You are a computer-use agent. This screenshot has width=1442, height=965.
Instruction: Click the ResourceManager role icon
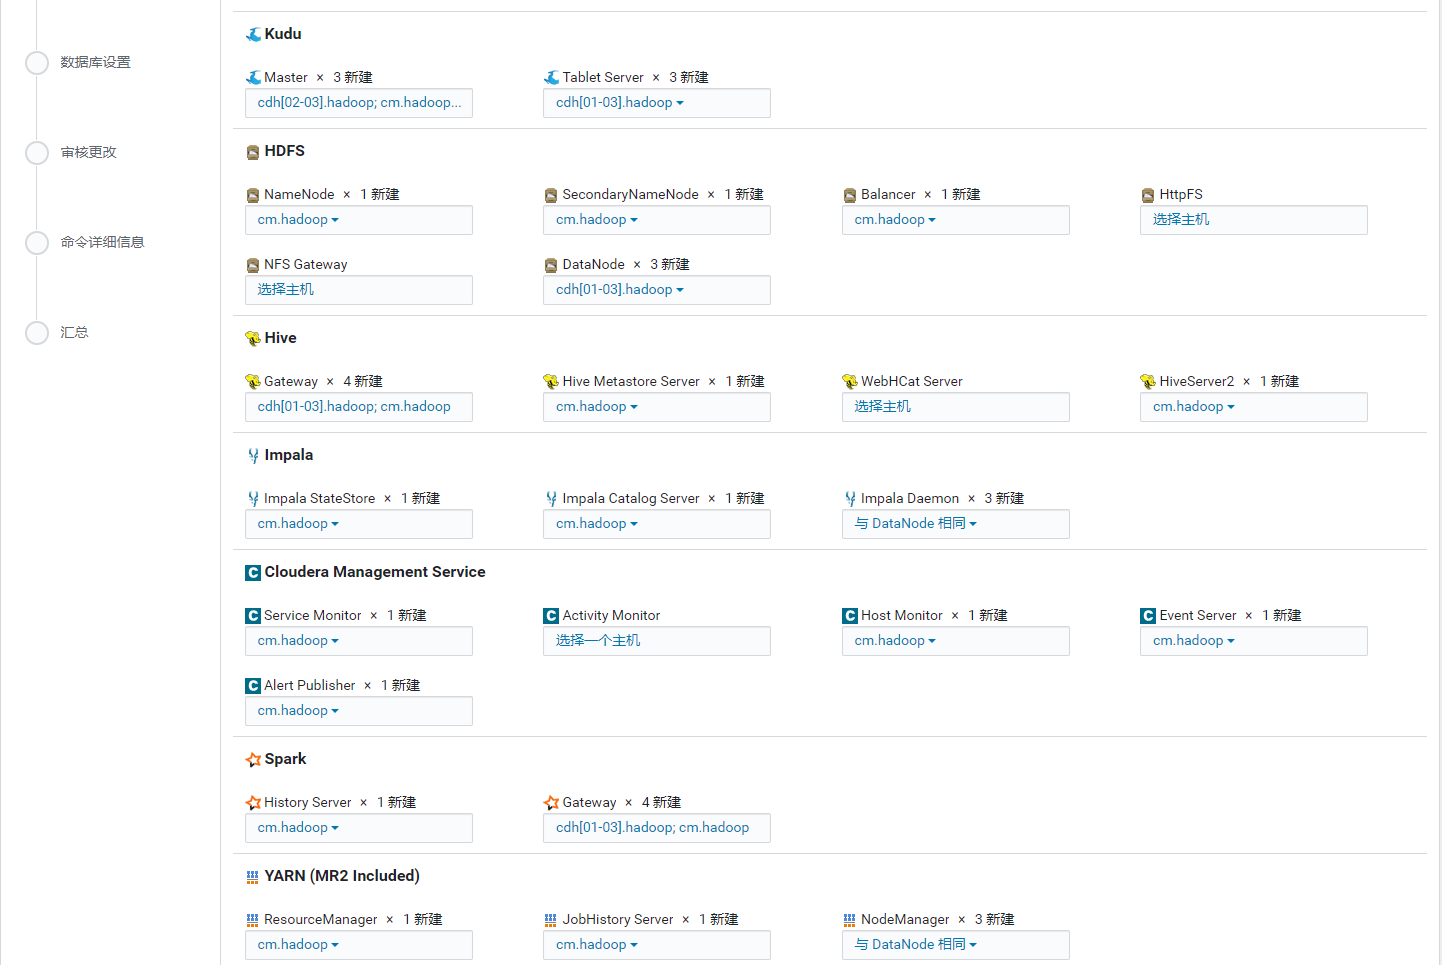point(252,920)
